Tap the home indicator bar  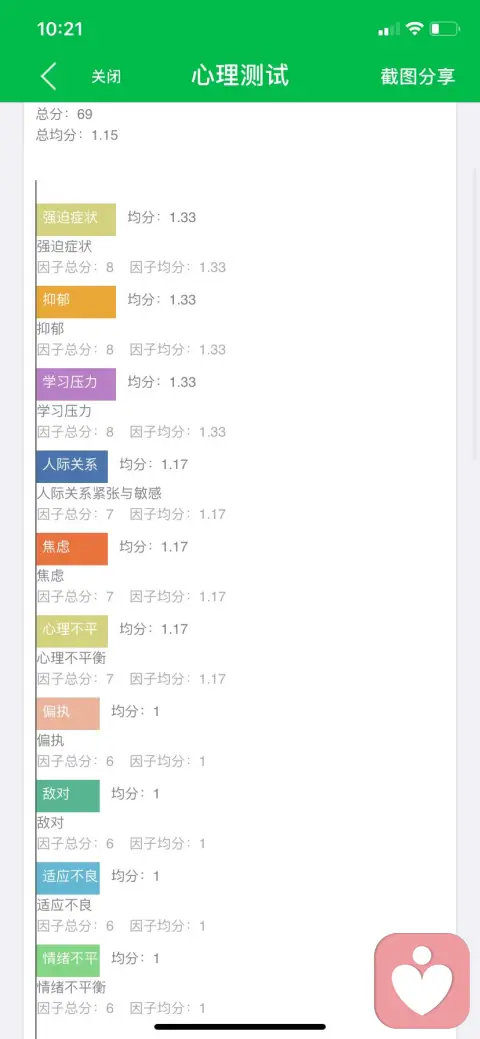(240, 1026)
